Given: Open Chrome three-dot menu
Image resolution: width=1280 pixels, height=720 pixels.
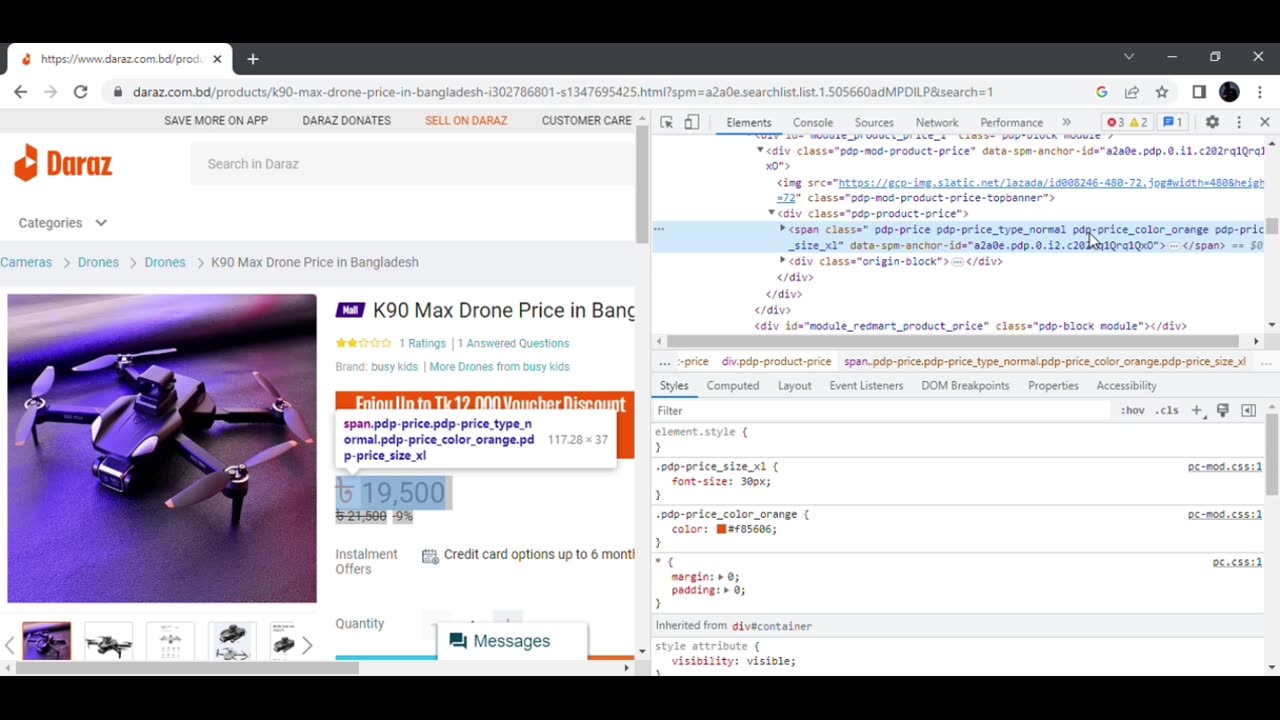Looking at the screenshot, I should click(x=1260, y=91).
